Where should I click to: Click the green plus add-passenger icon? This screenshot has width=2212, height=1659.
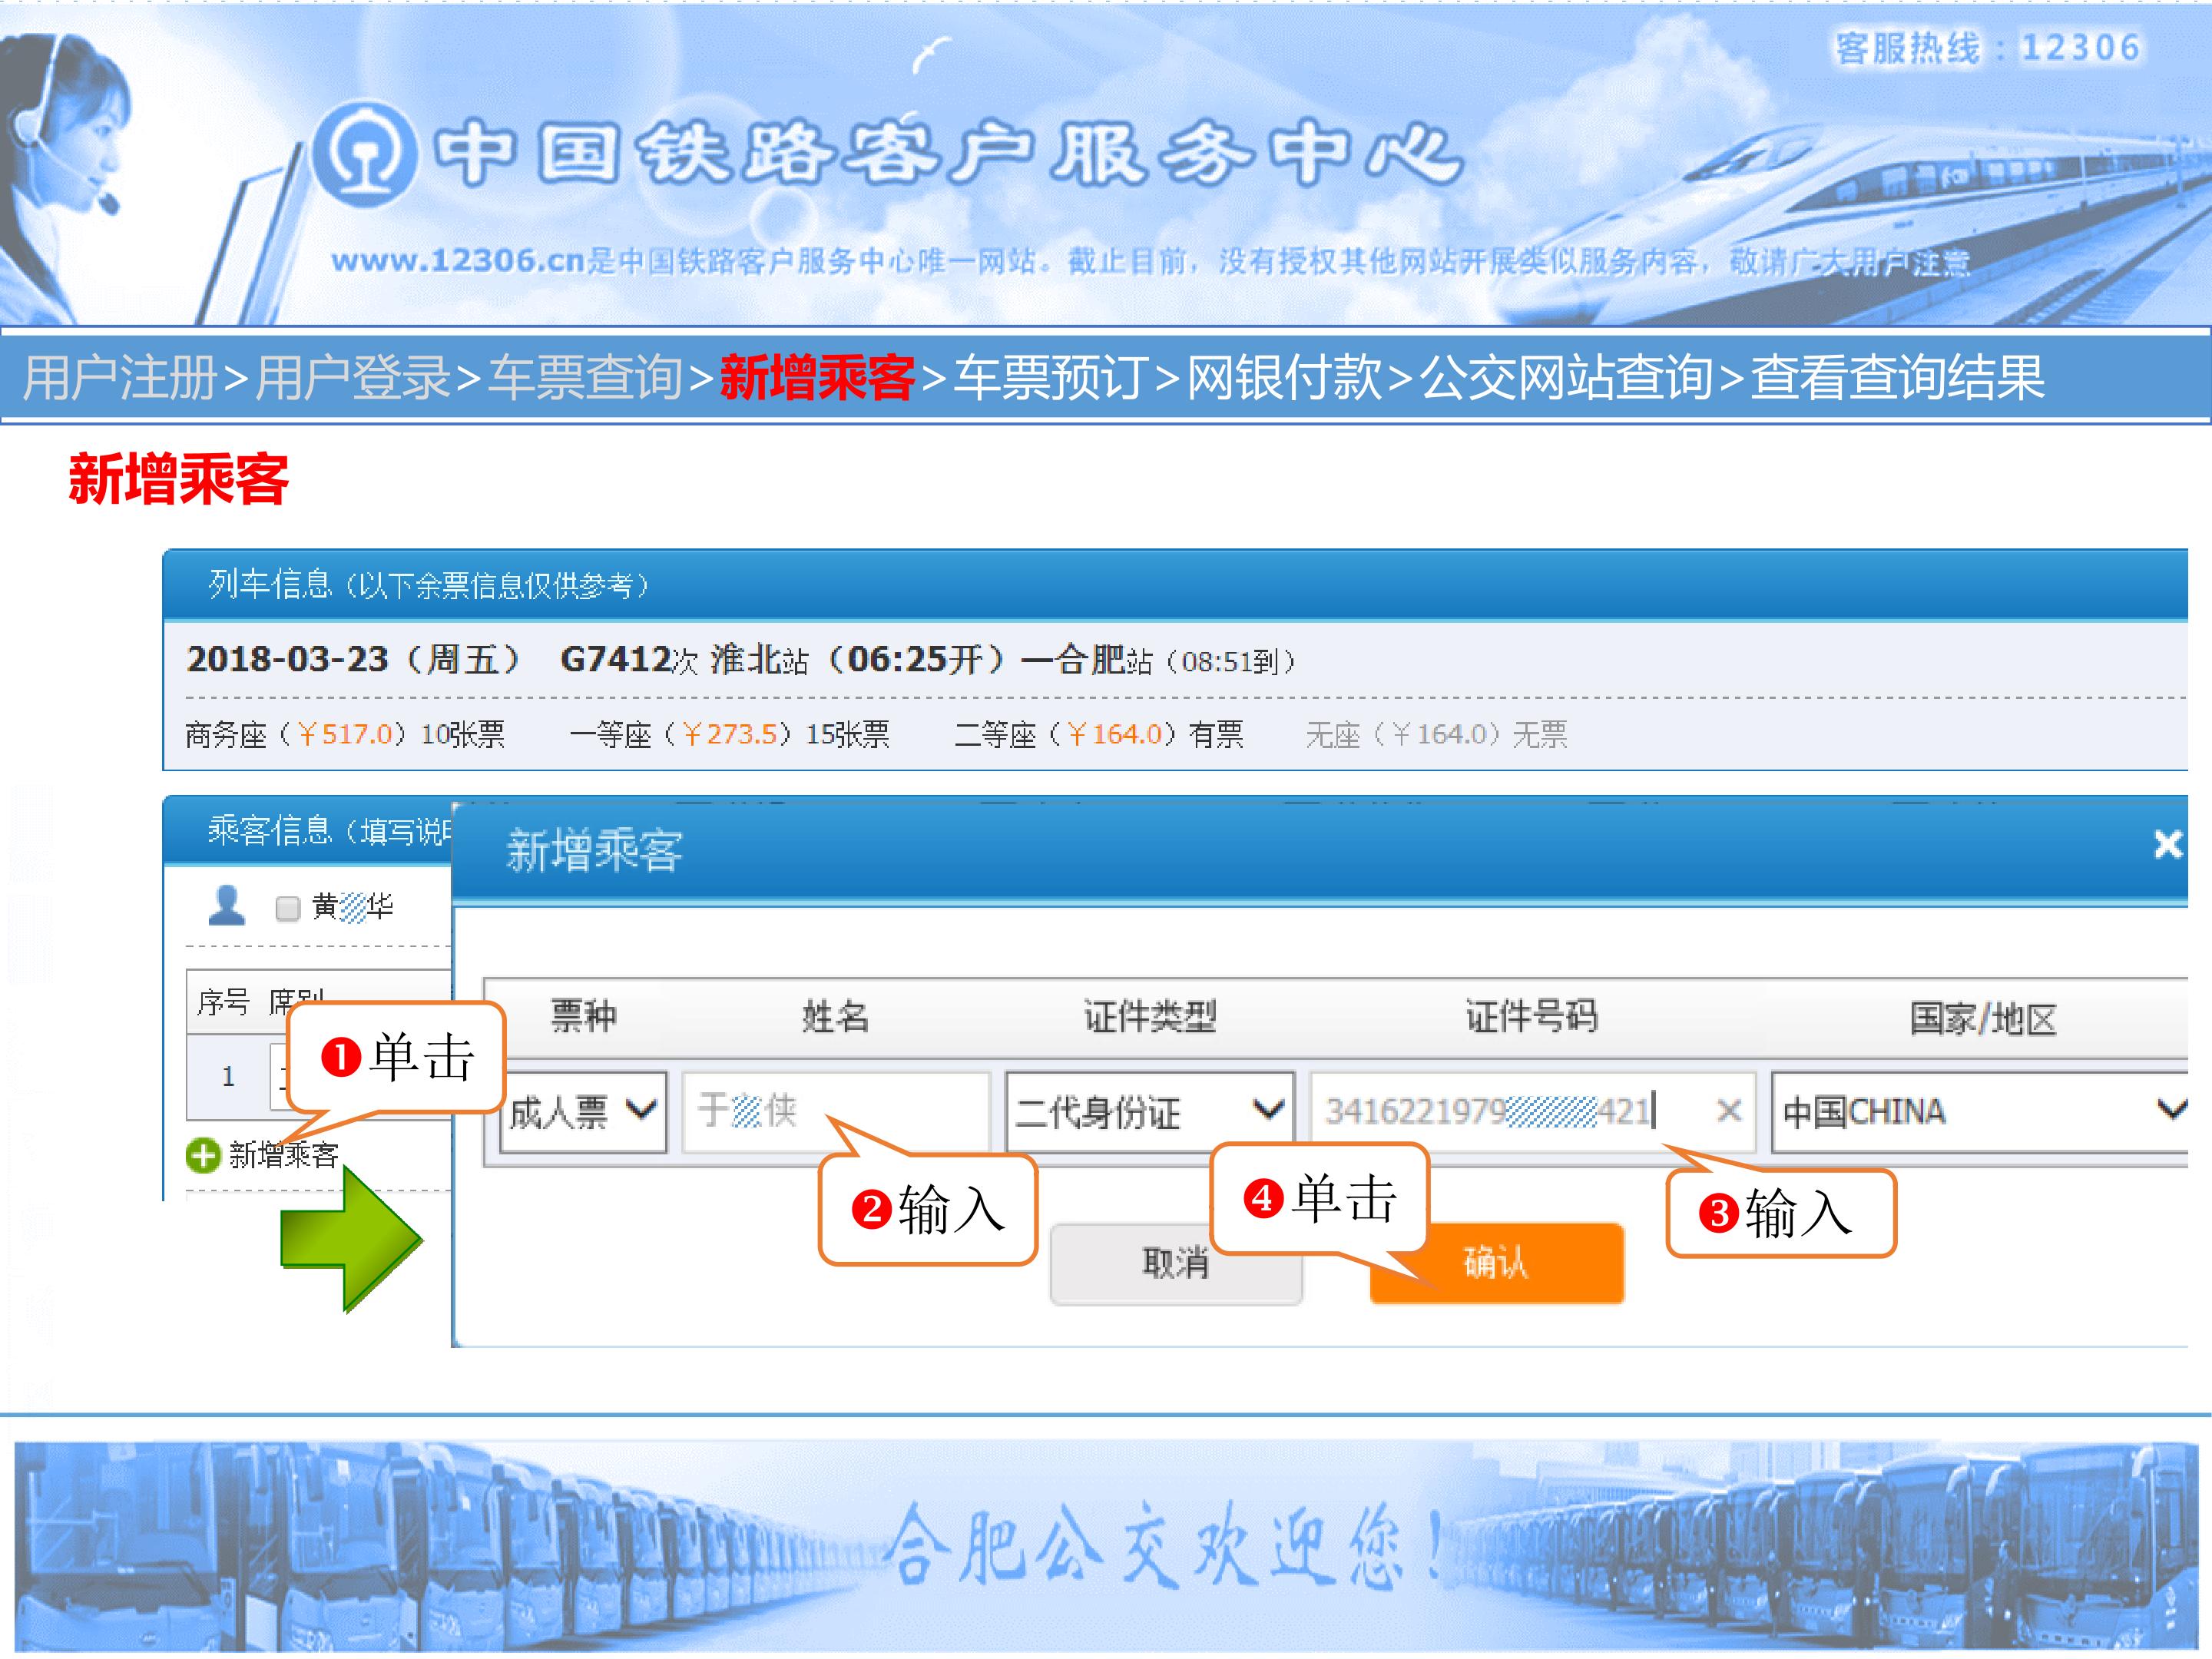pos(203,1155)
